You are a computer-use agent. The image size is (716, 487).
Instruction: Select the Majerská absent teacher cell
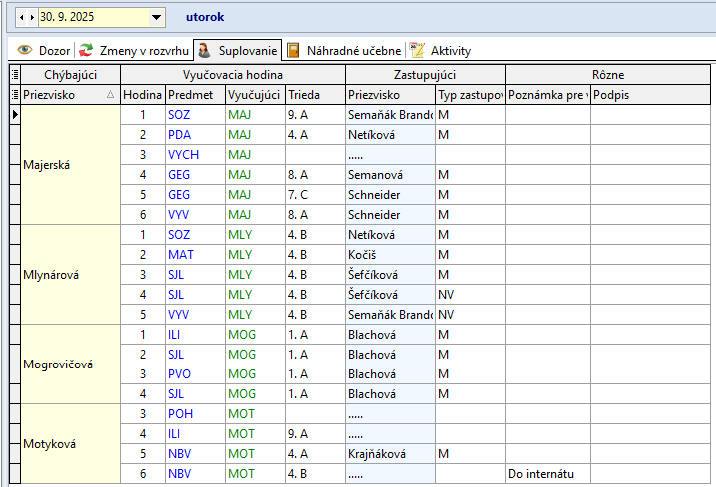tap(70, 165)
